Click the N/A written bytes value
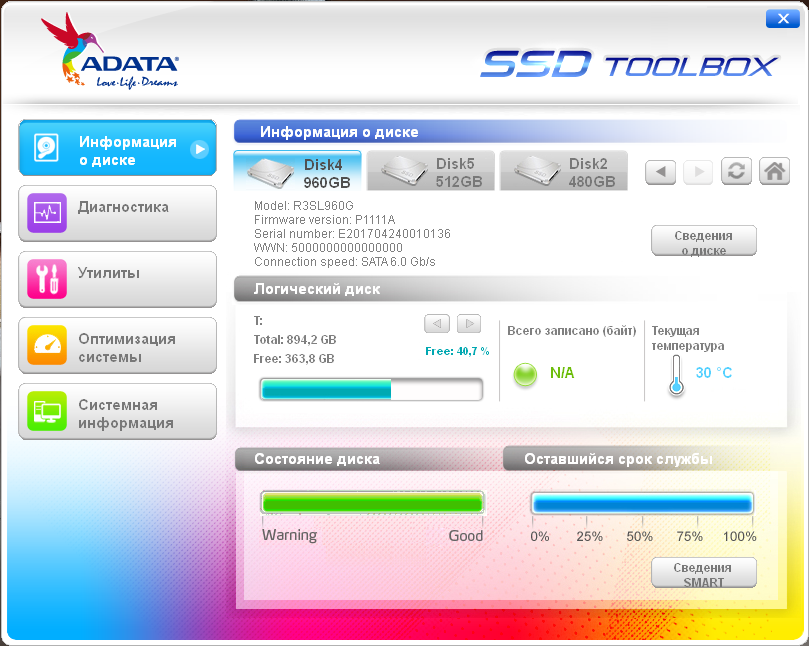The width and height of the screenshot is (809, 646). [562, 373]
